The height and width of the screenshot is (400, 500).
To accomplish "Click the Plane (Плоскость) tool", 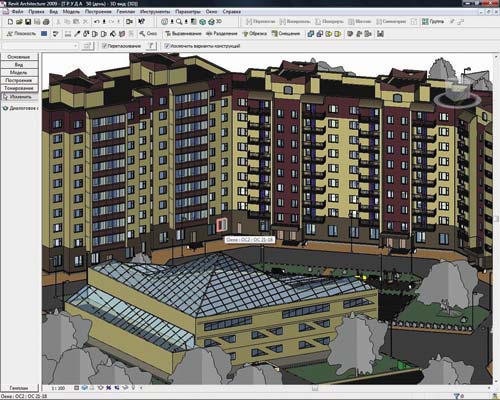I will pos(21,34).
